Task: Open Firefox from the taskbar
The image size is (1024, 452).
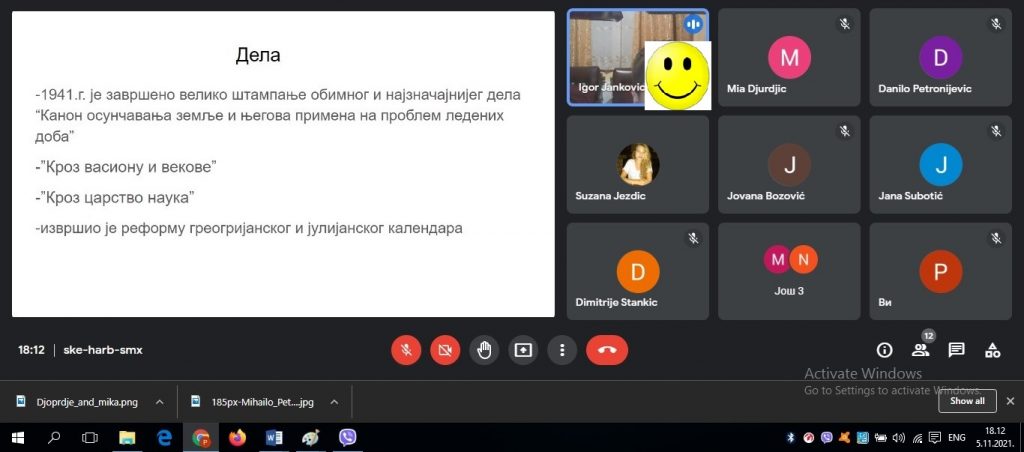Action: click(237, 437)
